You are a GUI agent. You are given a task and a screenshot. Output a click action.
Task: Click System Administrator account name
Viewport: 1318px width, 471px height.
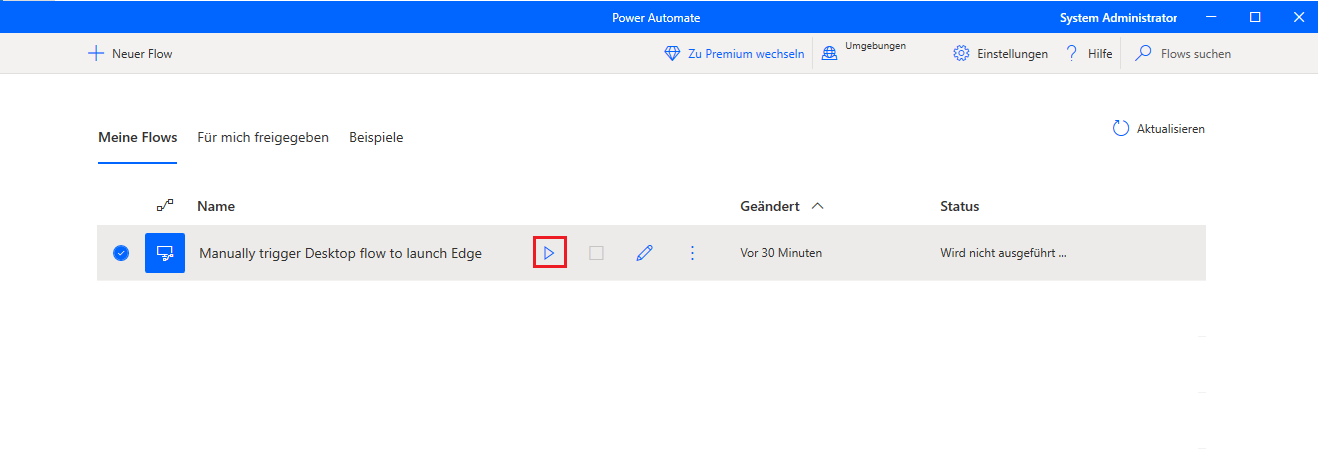point(1118,17)
